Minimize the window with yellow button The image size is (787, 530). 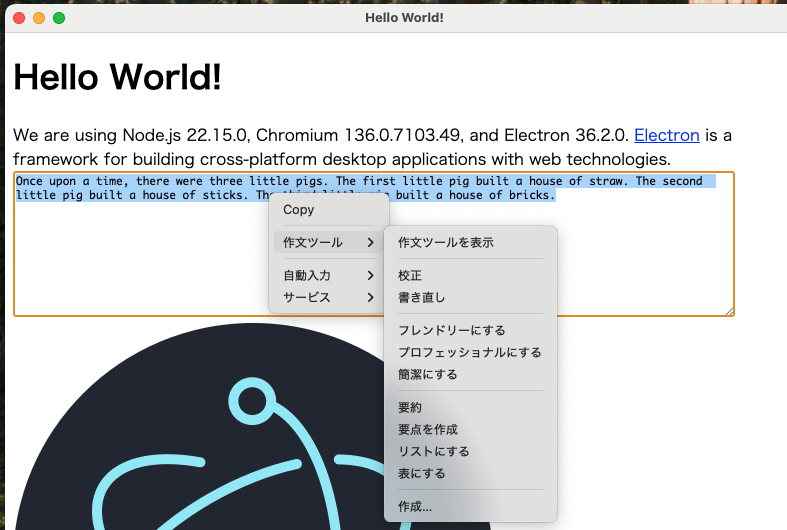pyautogui.click(x=39, y=18)
